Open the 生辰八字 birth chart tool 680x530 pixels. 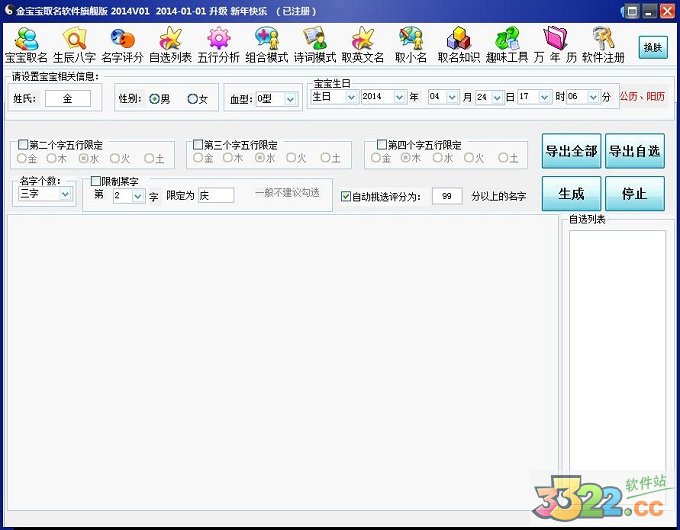coord(74,45)
